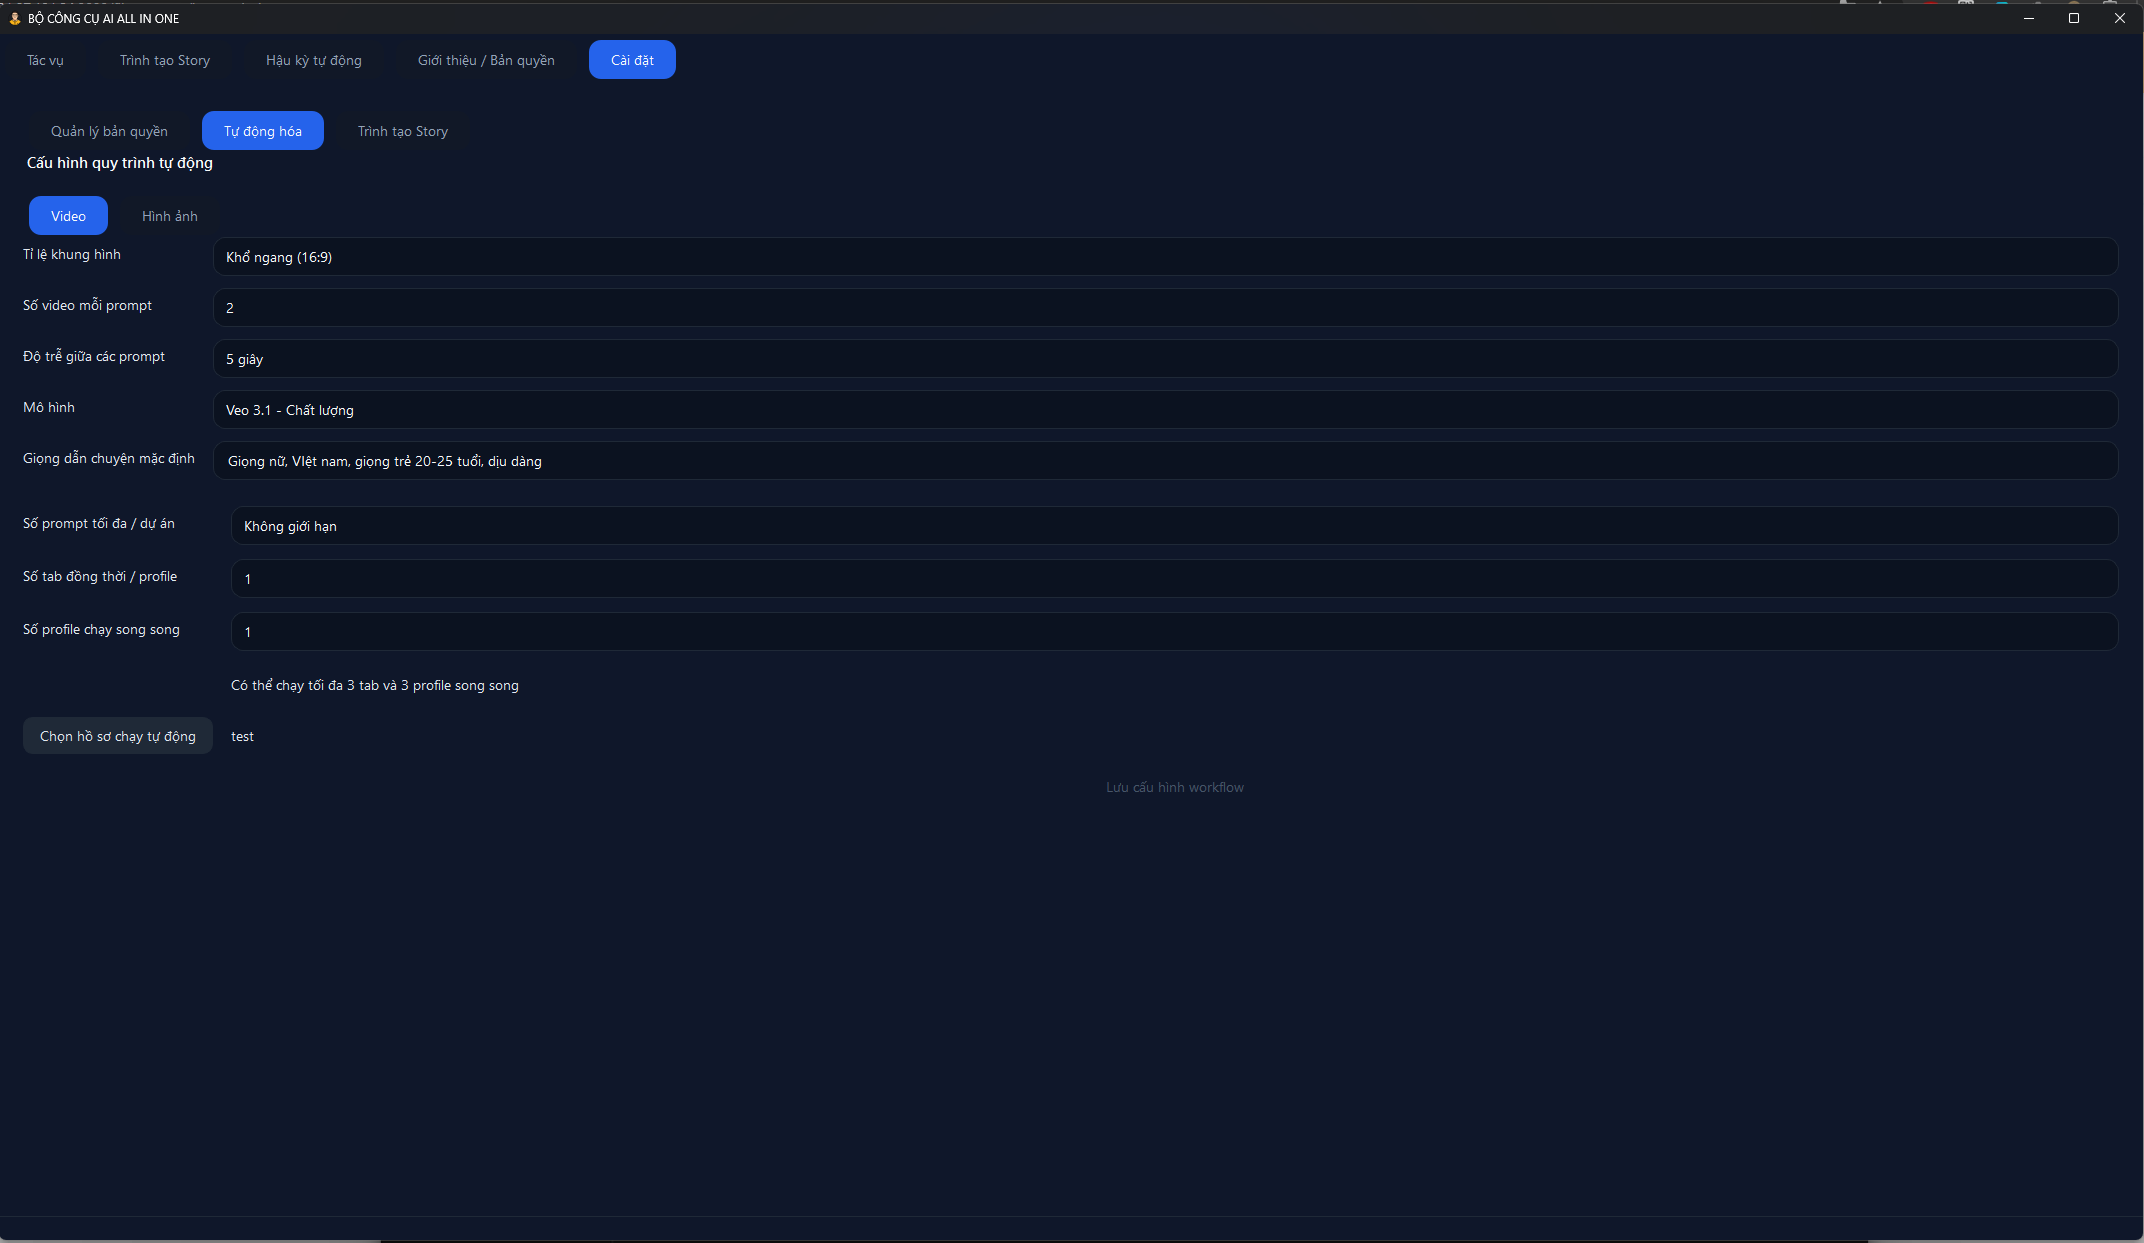Viewport: 2144px width, 1243px height.
Task: Open Độ trễ giữa các prompt dropdown
Action: (x=1165, y=359)
